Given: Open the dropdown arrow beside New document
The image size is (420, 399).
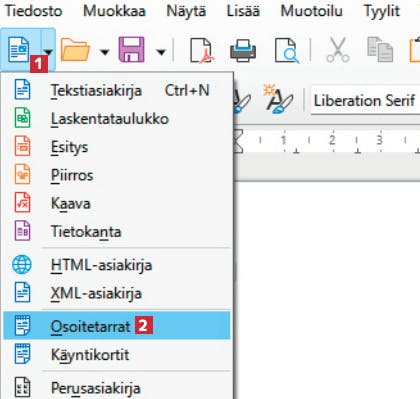Looking at the screenshot, I should click(48, 52).
